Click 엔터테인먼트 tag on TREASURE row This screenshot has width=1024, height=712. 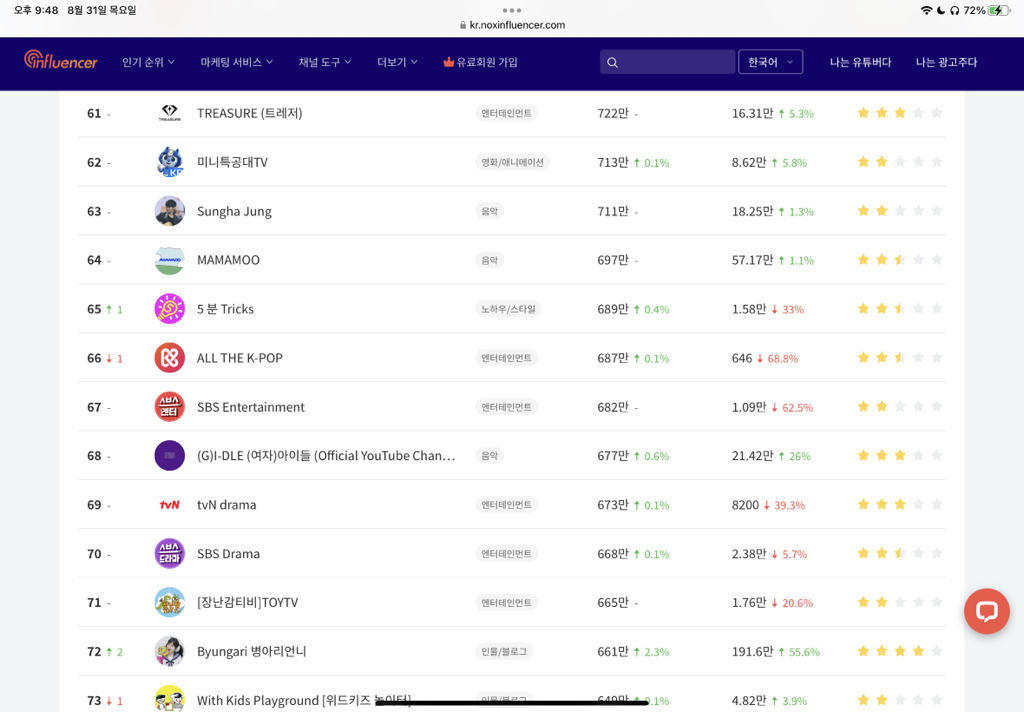pos(506,113)
